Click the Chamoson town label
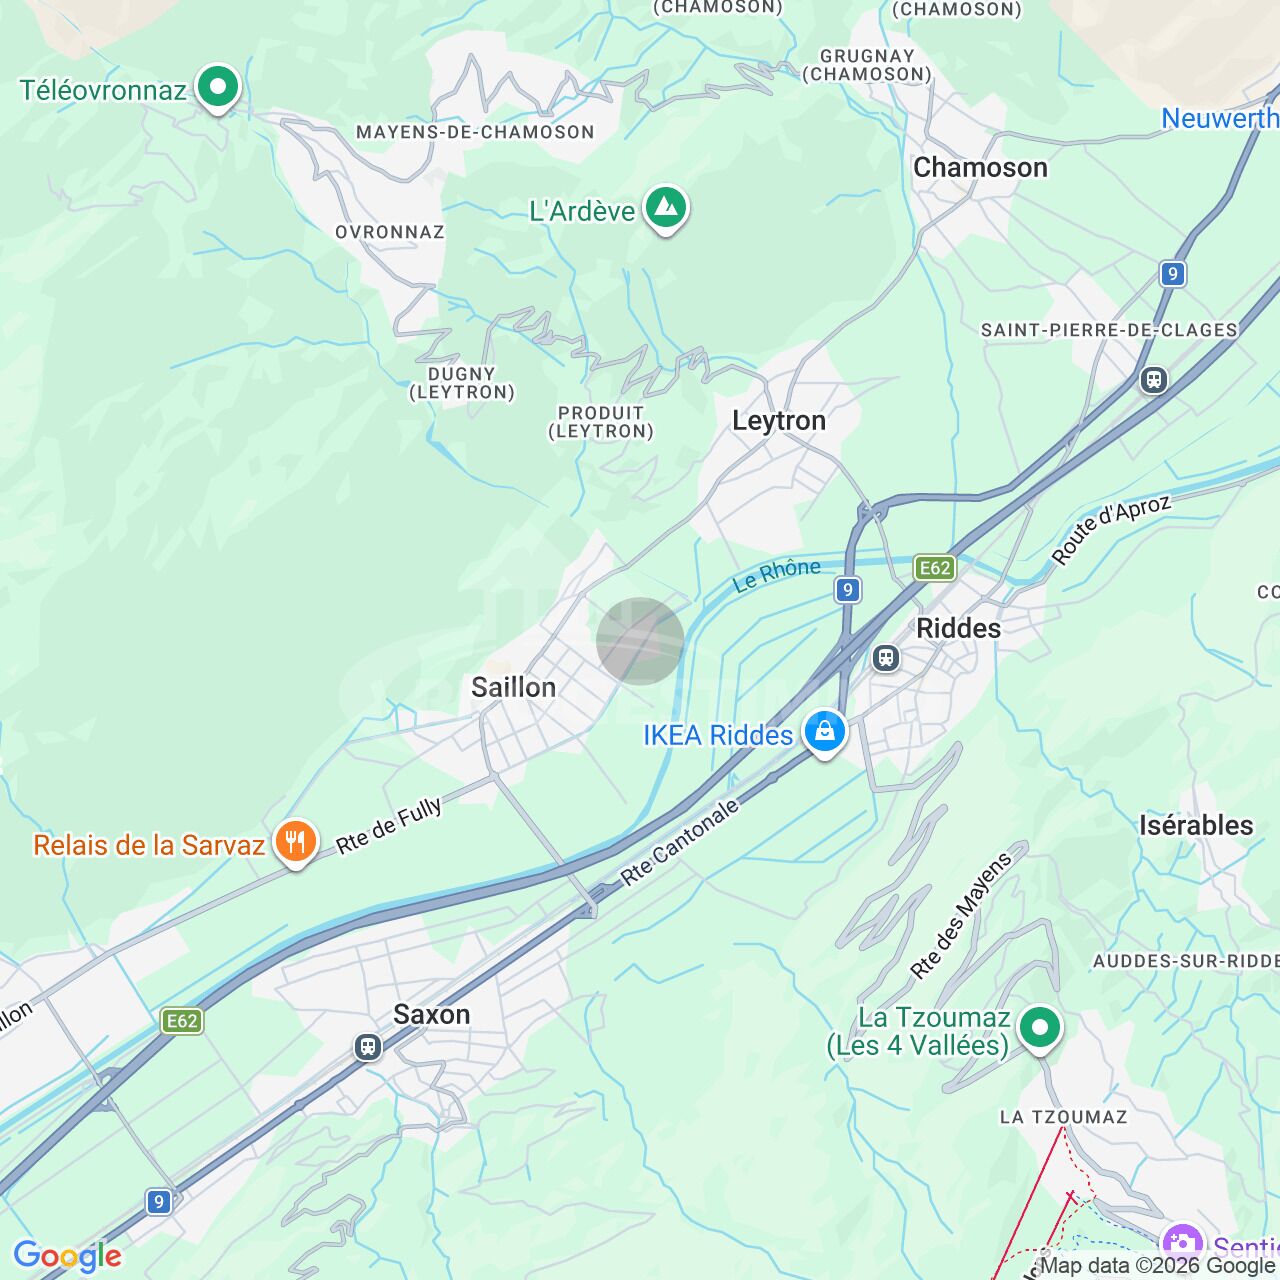The image size is (1280, 1280). (x=980, y=167)
